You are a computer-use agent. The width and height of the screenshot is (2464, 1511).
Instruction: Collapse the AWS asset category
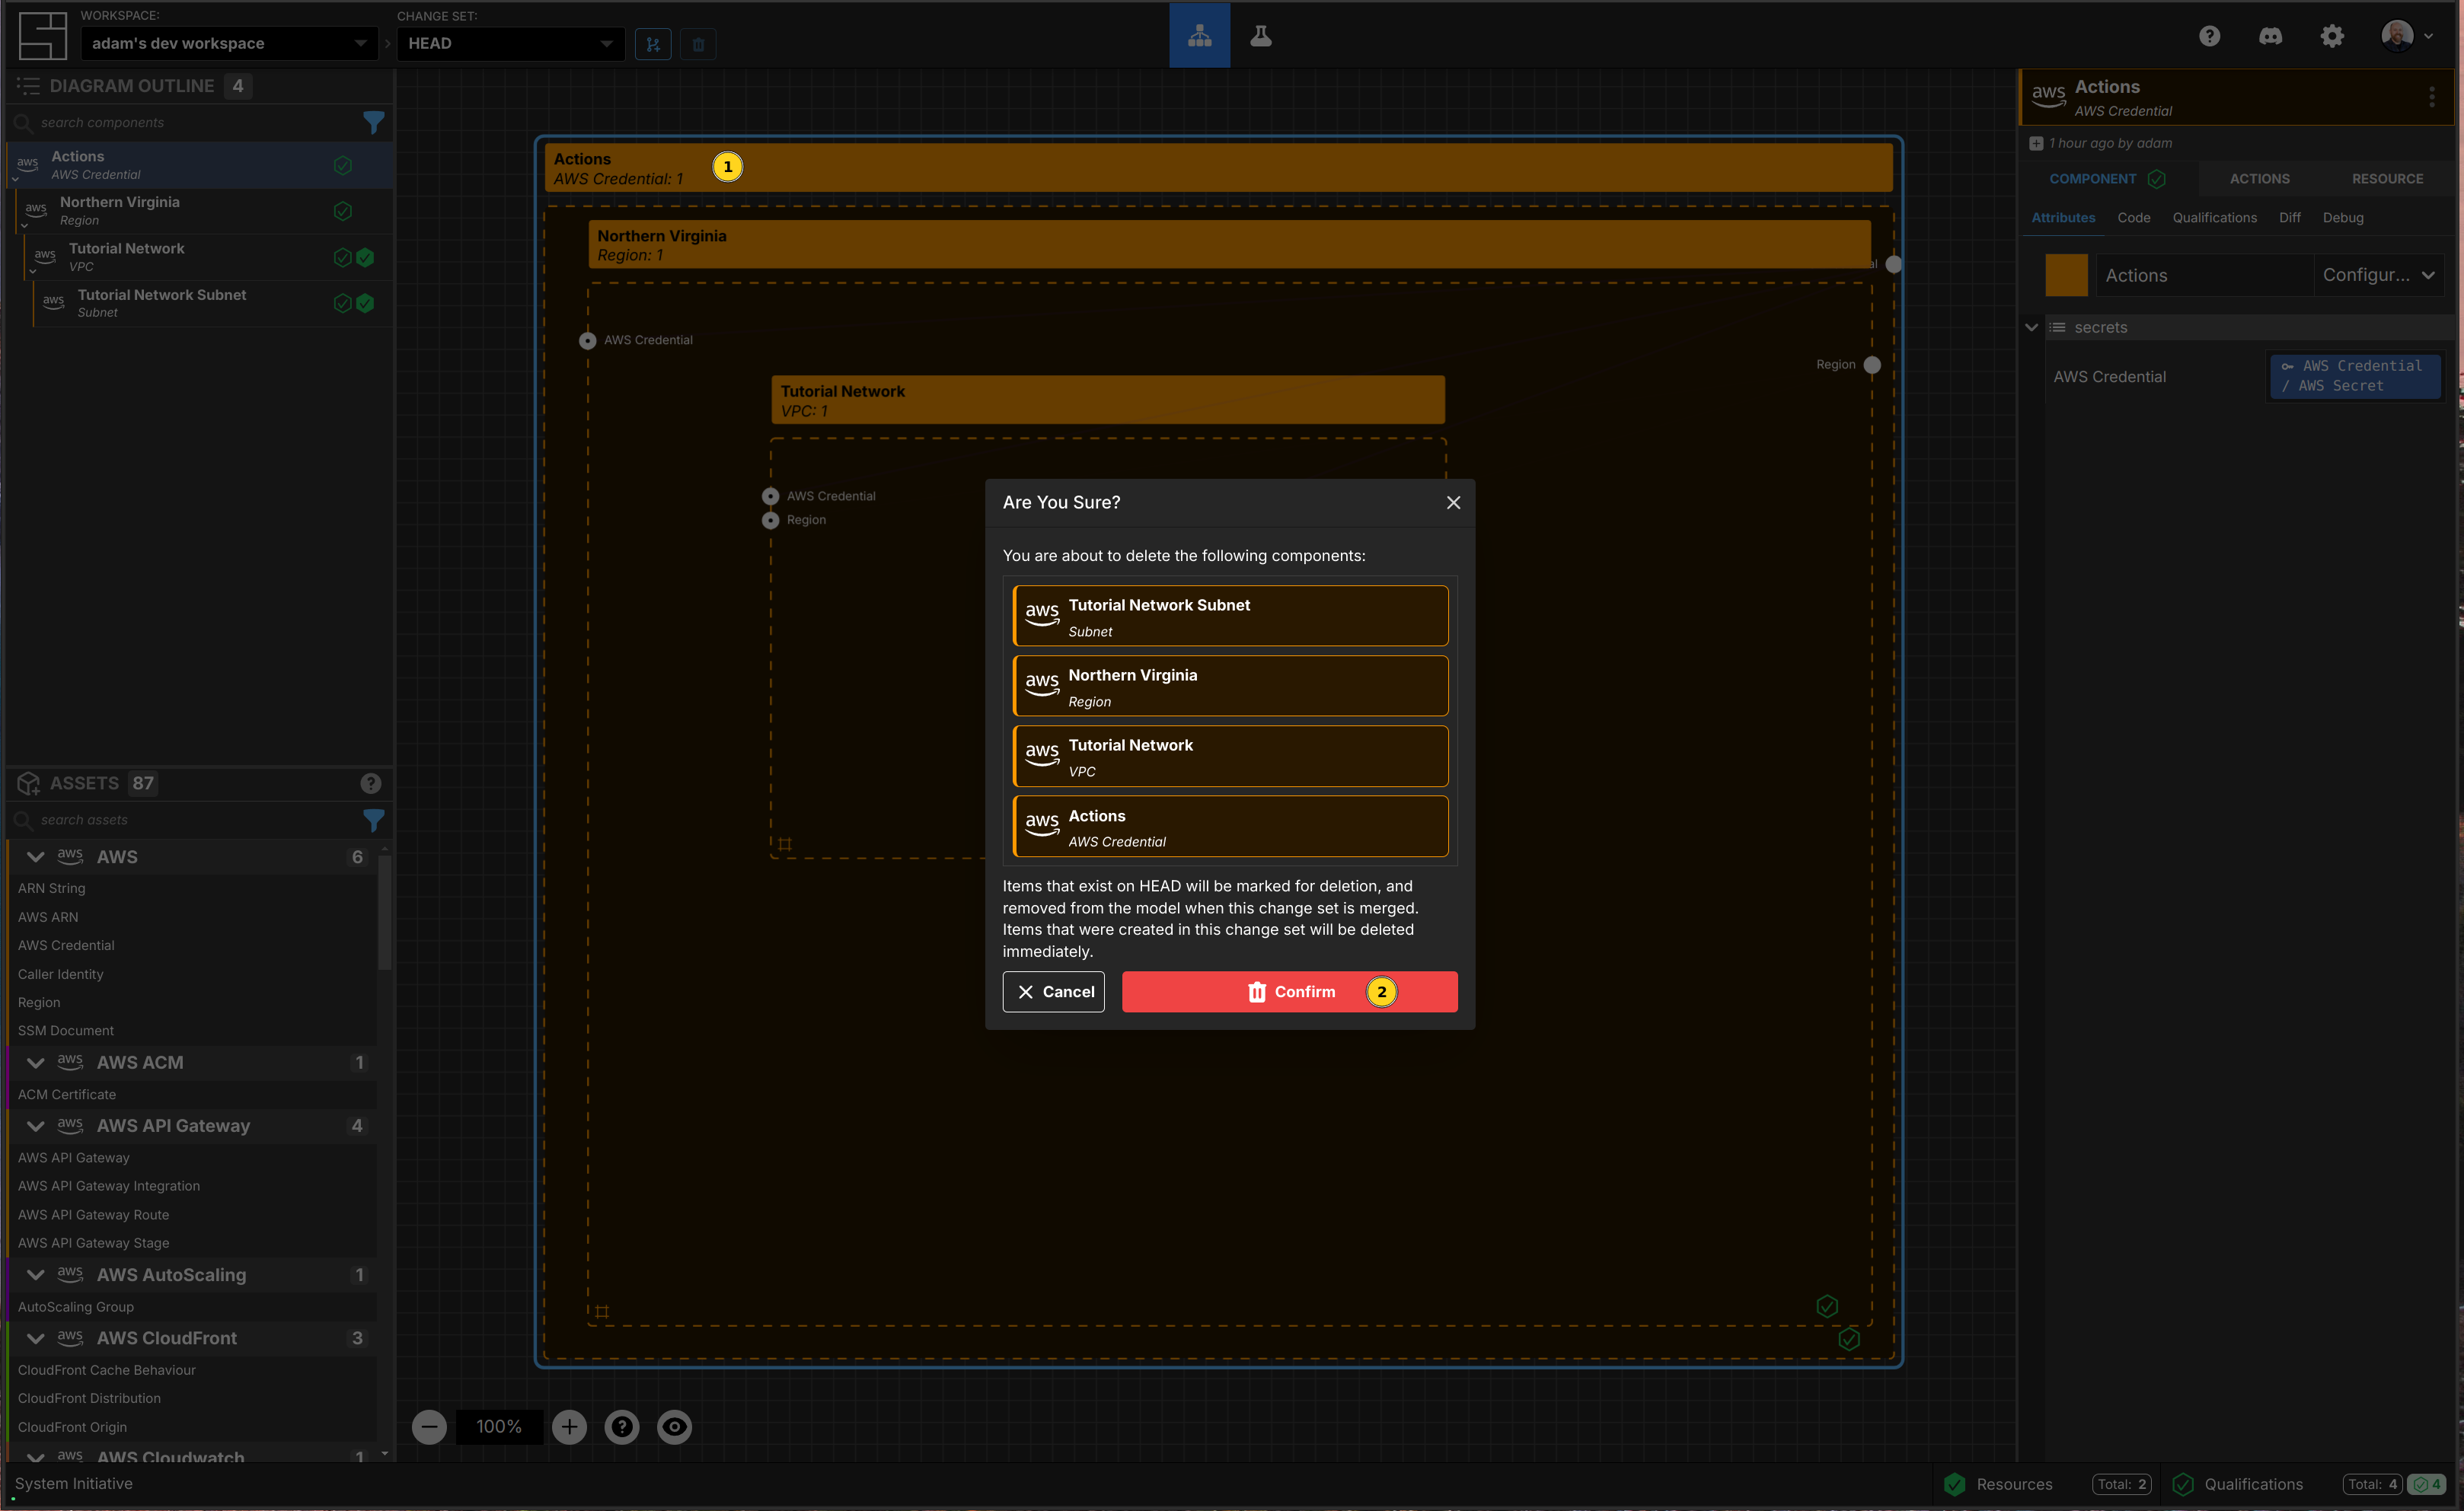coord(36,857)
